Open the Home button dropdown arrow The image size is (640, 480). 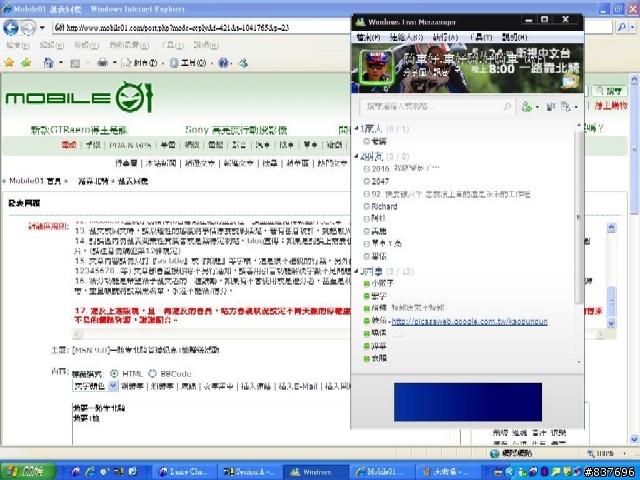61,63
